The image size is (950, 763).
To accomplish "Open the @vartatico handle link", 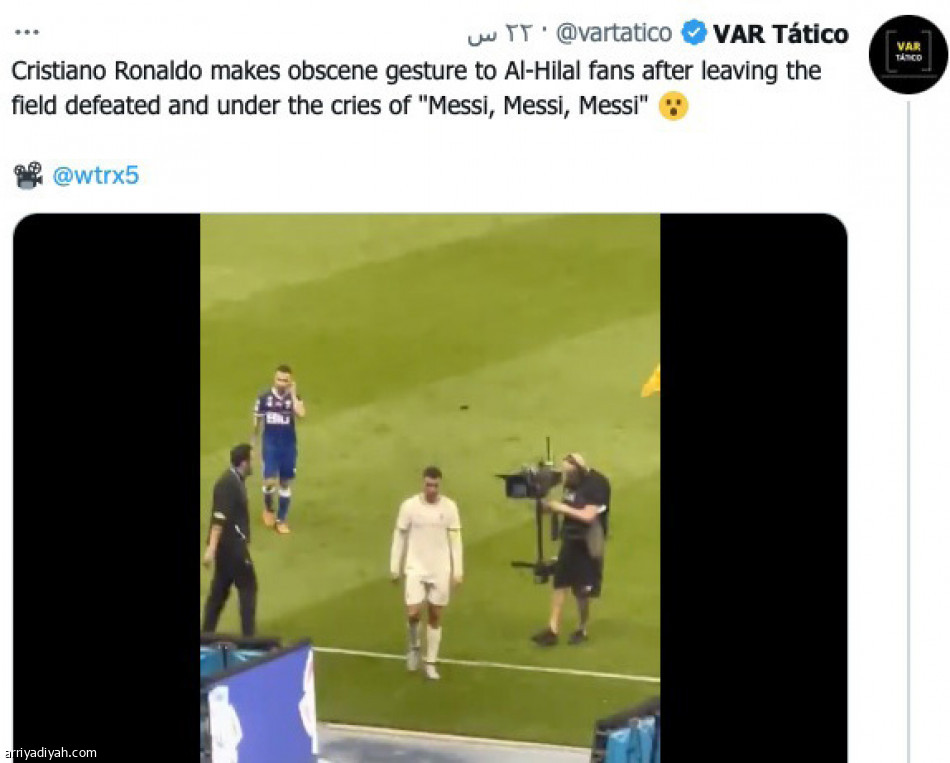I will [614, 33].
